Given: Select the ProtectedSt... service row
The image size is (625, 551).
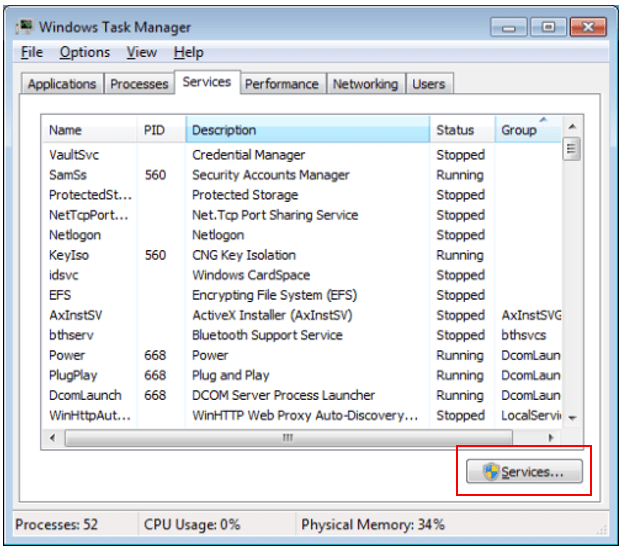Looking at the screenshot, I should pos(302,195).
